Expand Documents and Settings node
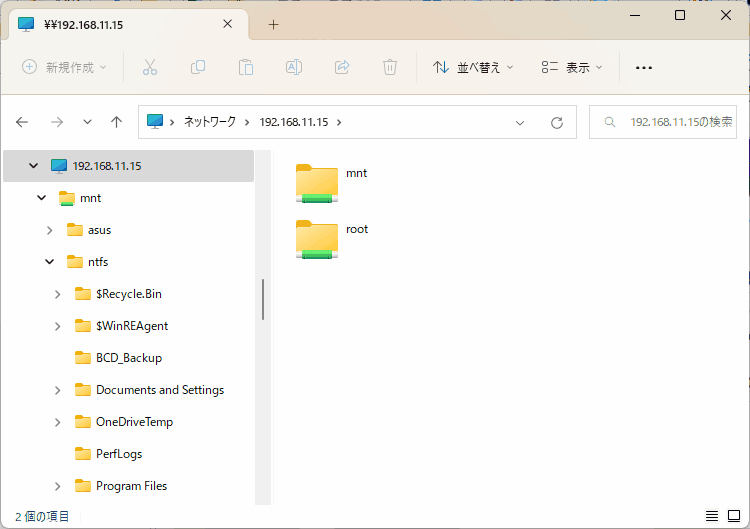 pos(57,390)
